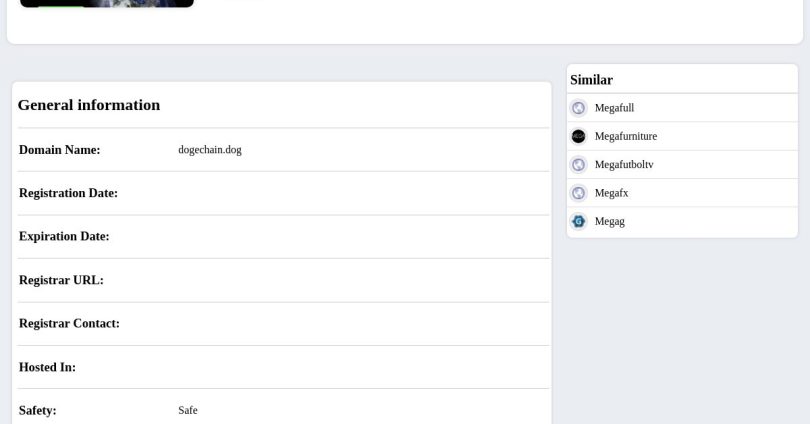Click the Similar panel heading
Image resolution: width=810 pixels, height=424 pixels.
click(591, 80)
